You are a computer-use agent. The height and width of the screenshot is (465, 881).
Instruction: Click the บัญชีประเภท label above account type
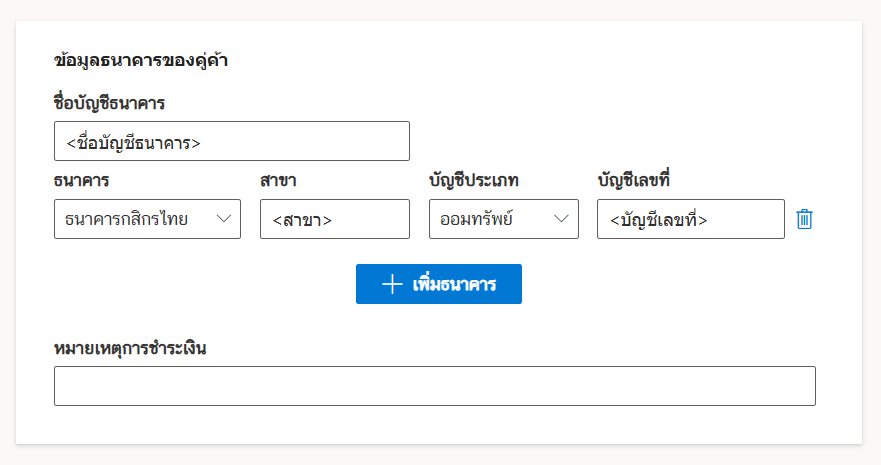click(473, 181)
